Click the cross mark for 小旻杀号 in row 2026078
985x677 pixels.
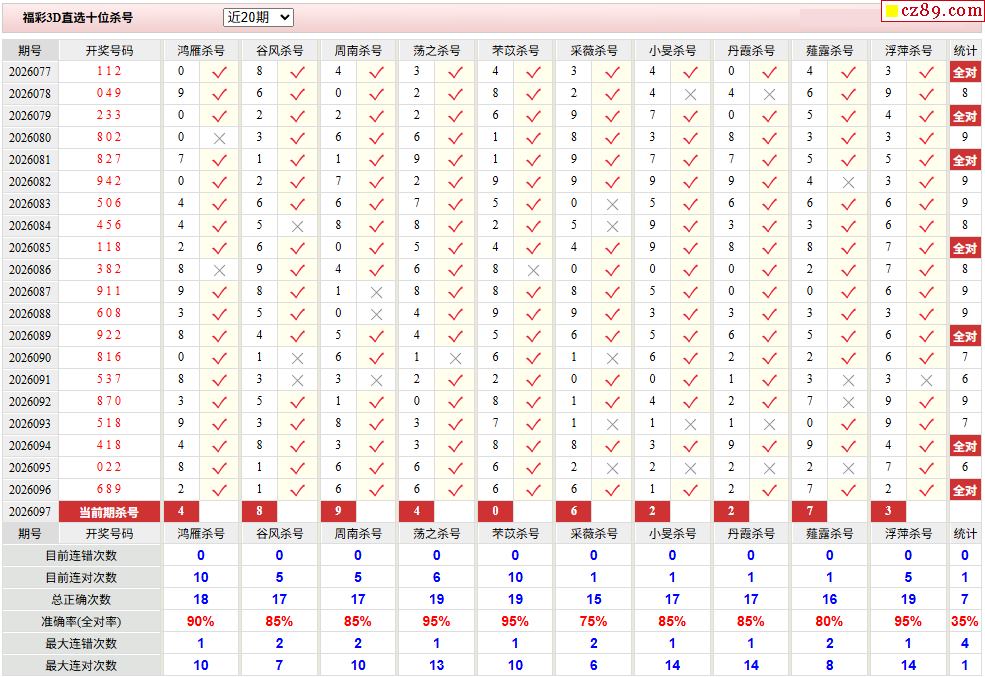point(690,94)
